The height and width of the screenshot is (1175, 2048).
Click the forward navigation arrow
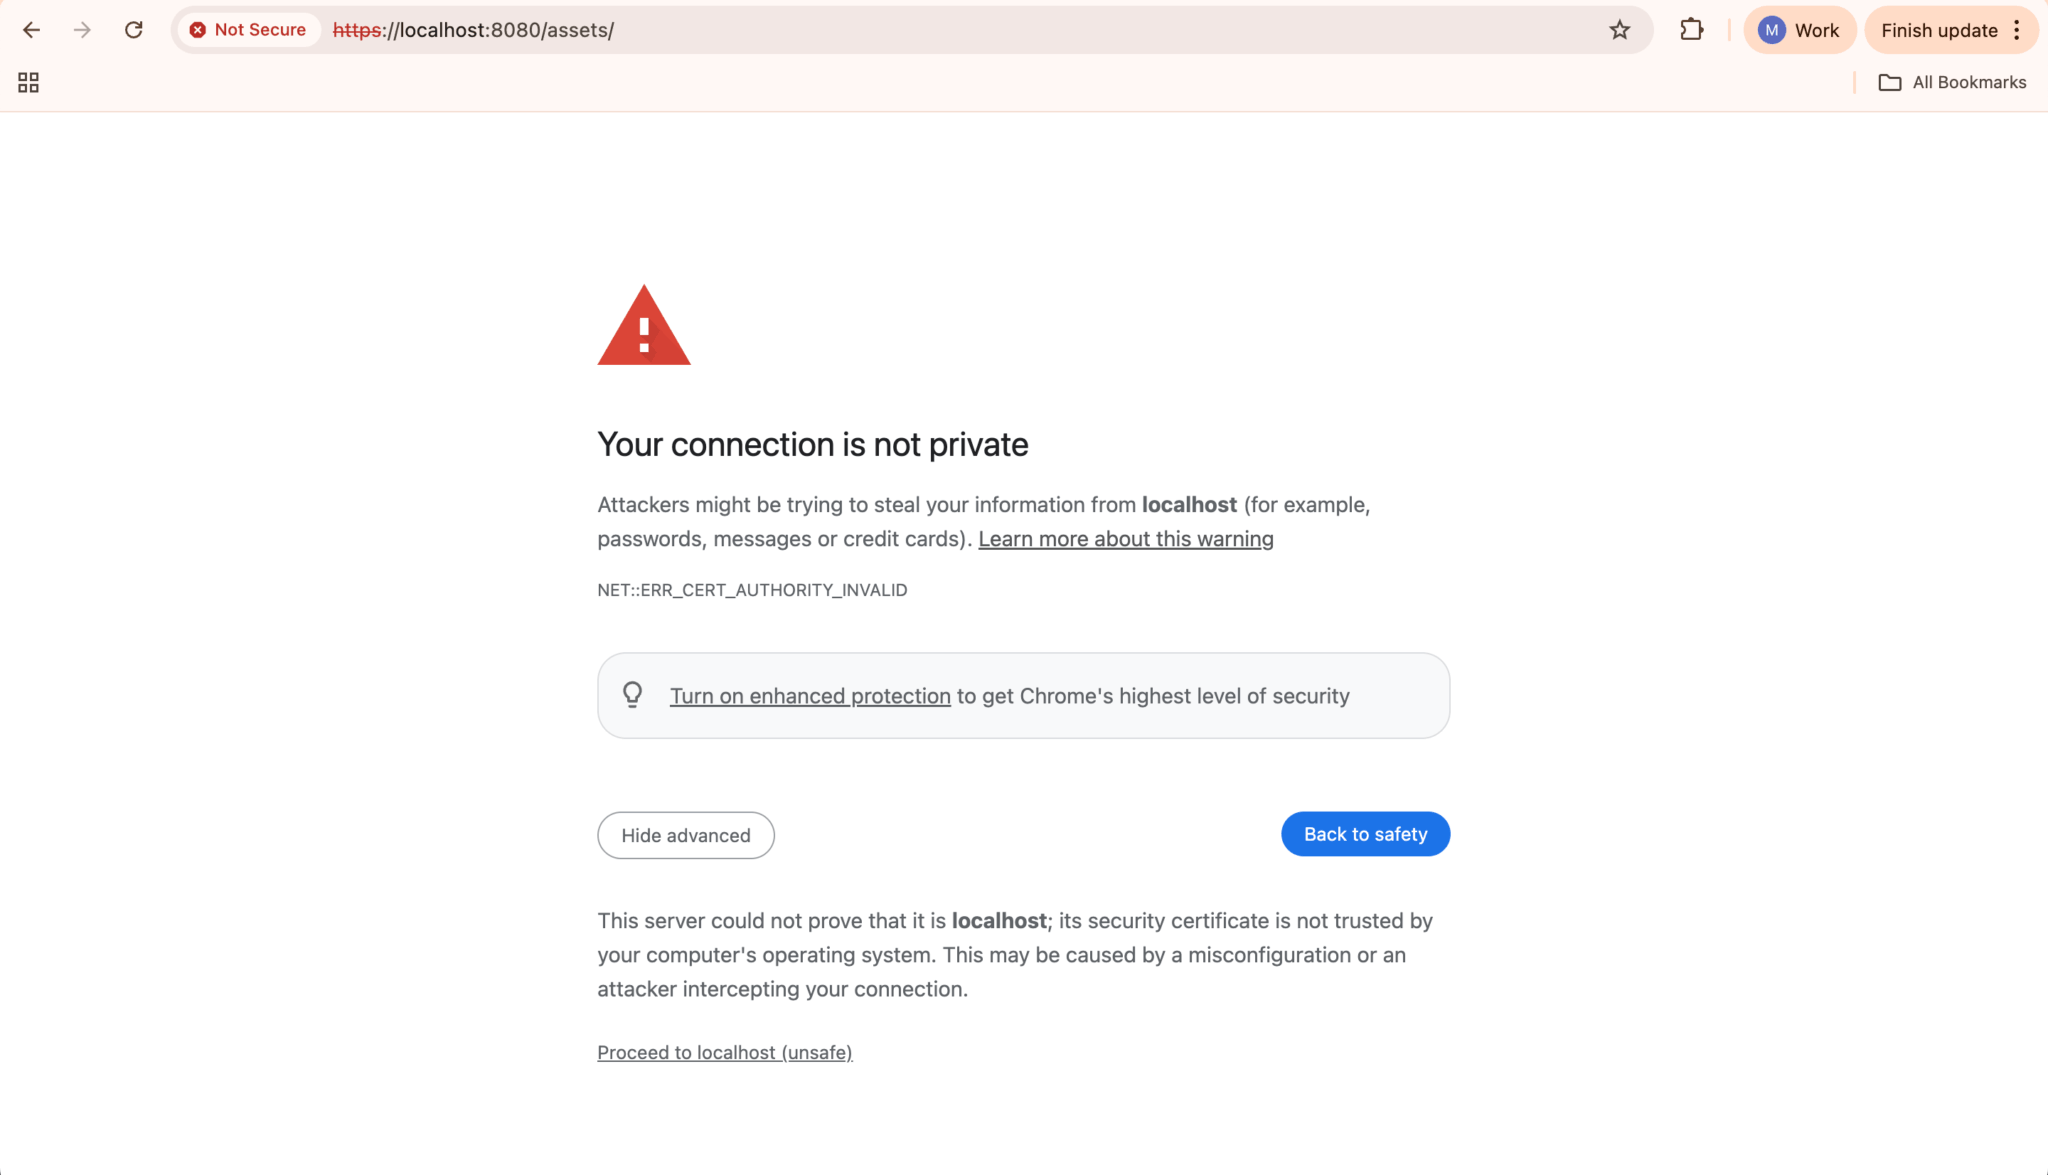tap(82, 30)
